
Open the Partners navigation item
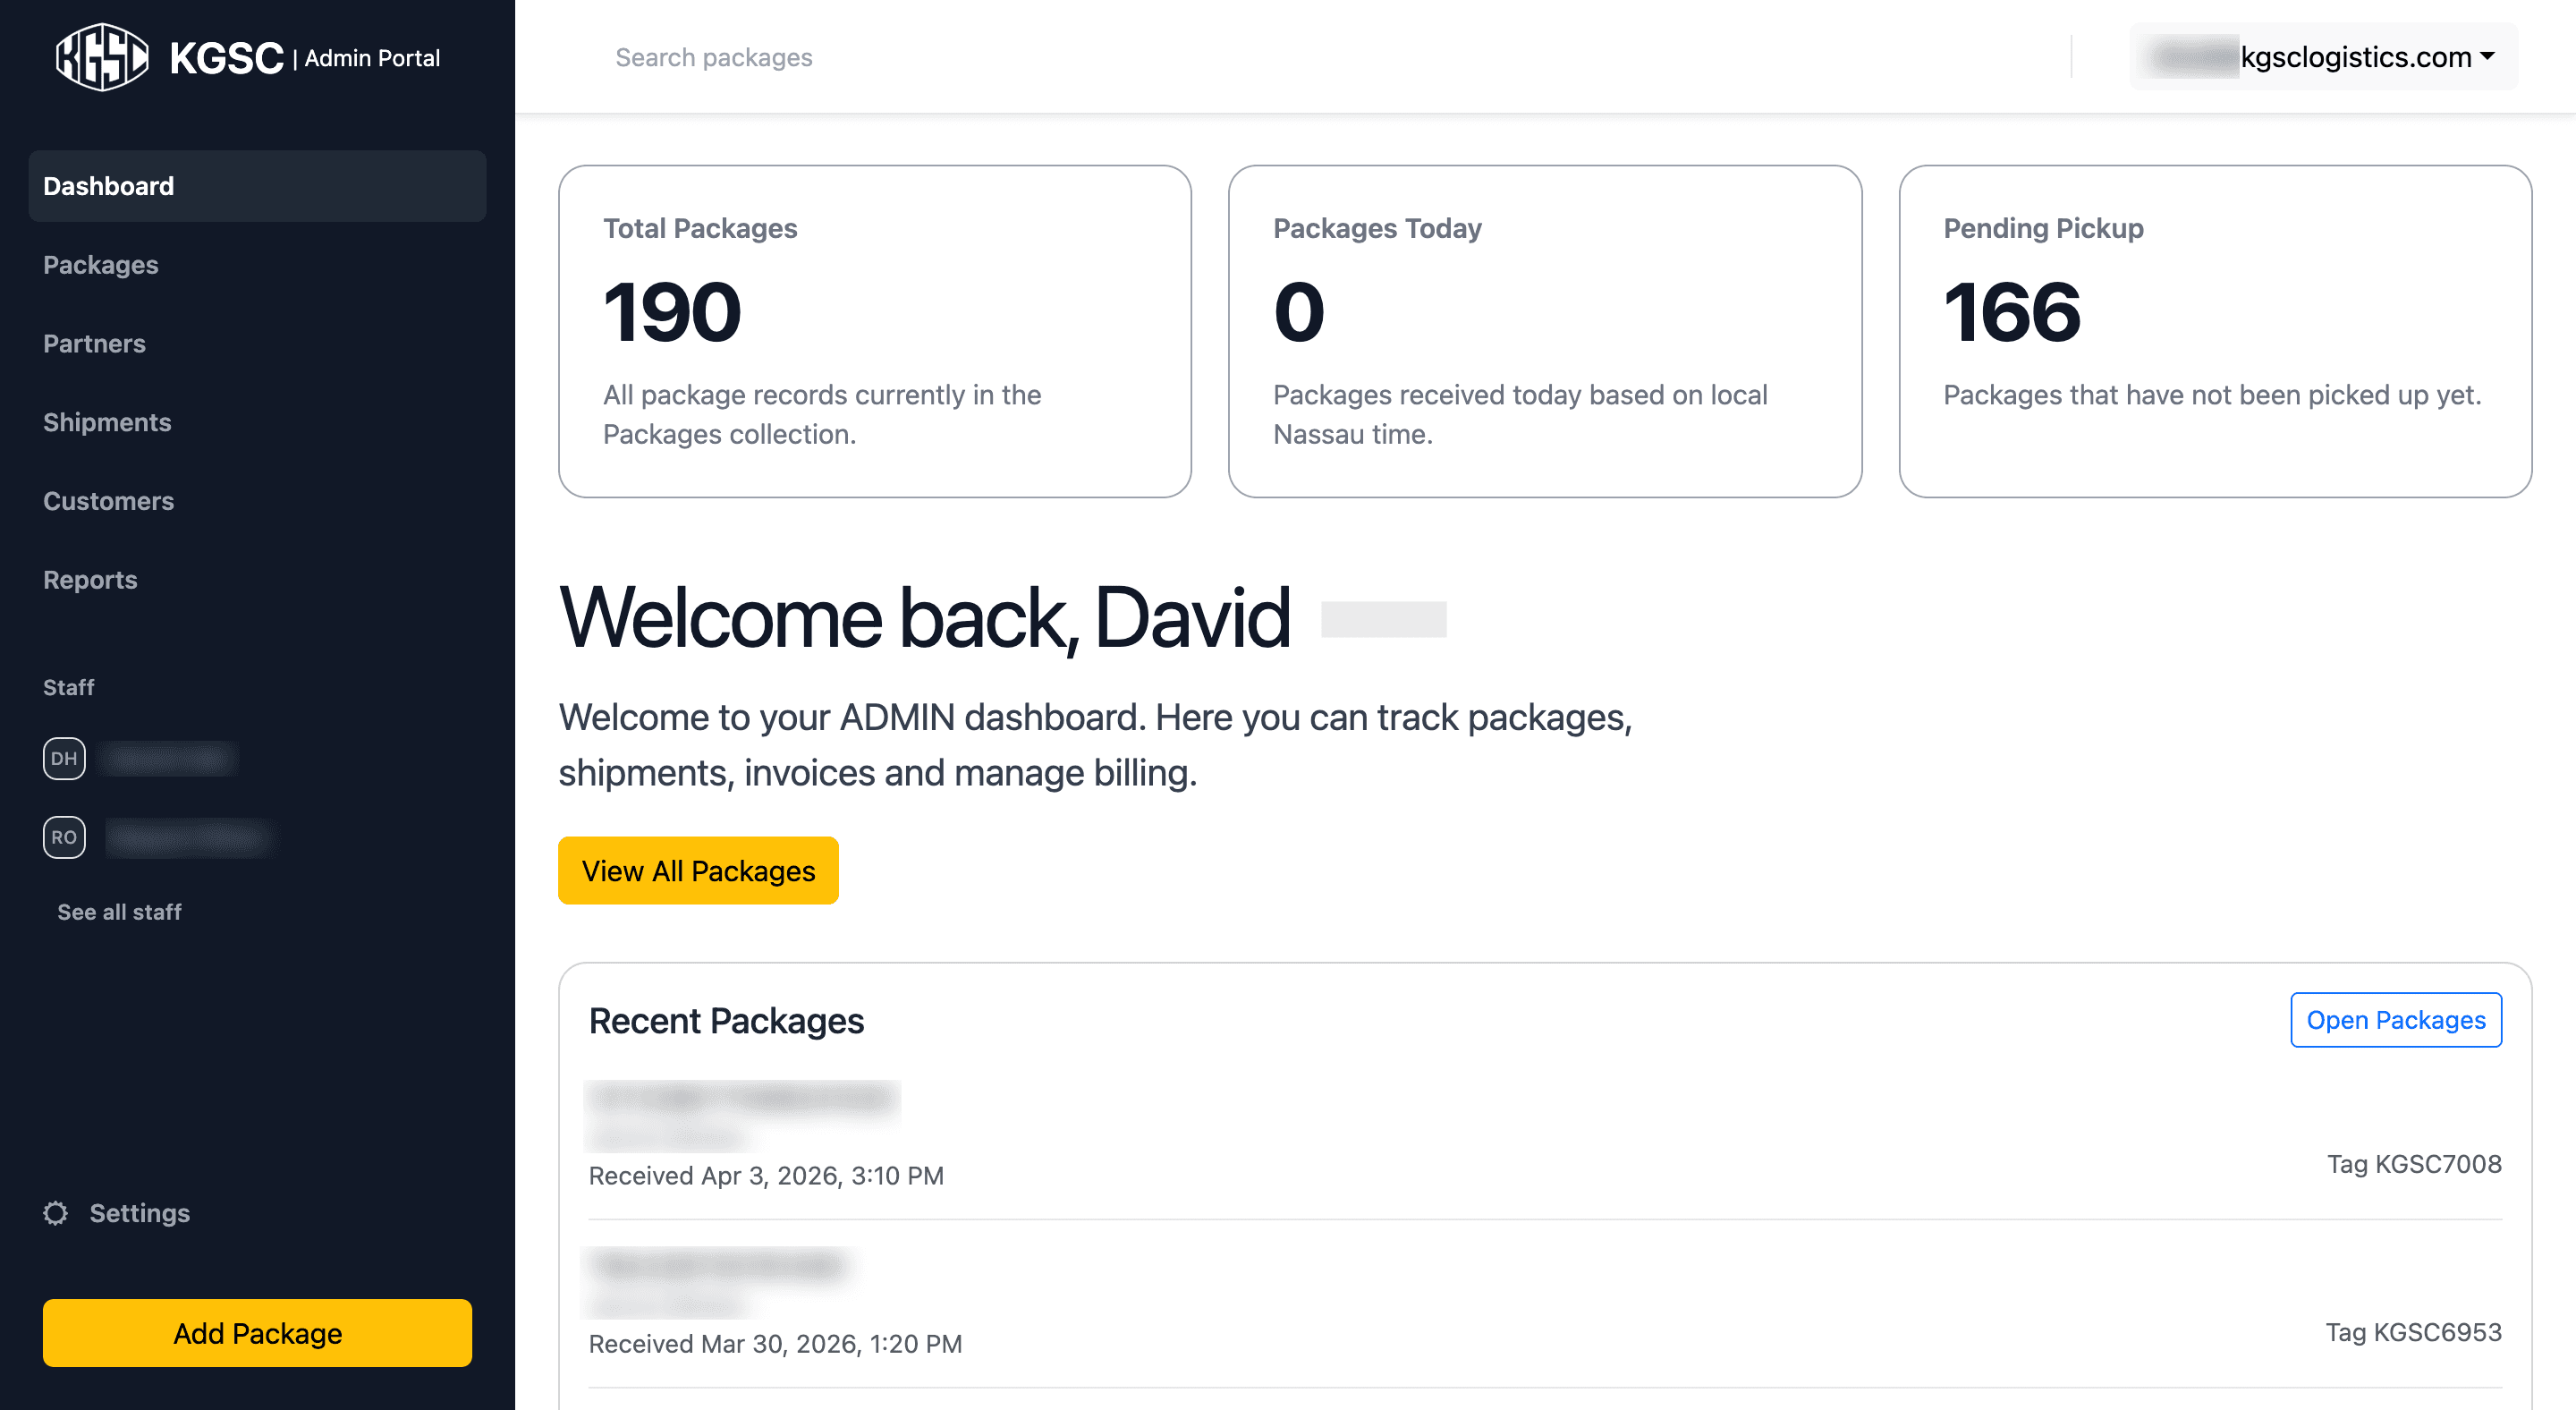(x=94, y=343)
